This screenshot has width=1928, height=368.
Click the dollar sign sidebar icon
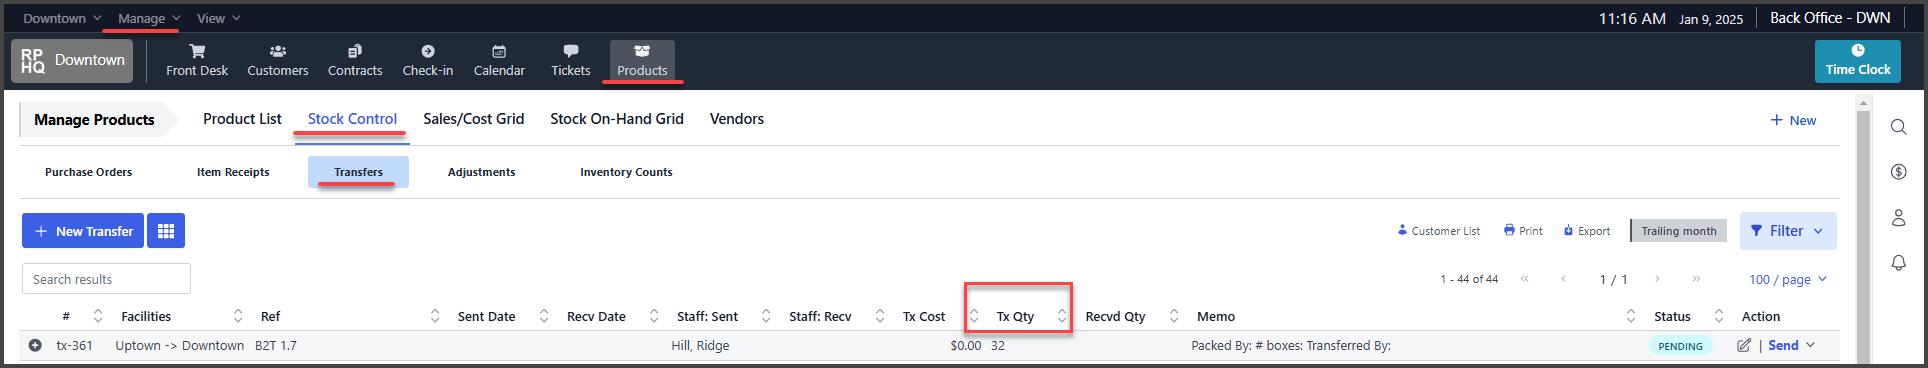pyautogui.click(x=1898, y=172)
